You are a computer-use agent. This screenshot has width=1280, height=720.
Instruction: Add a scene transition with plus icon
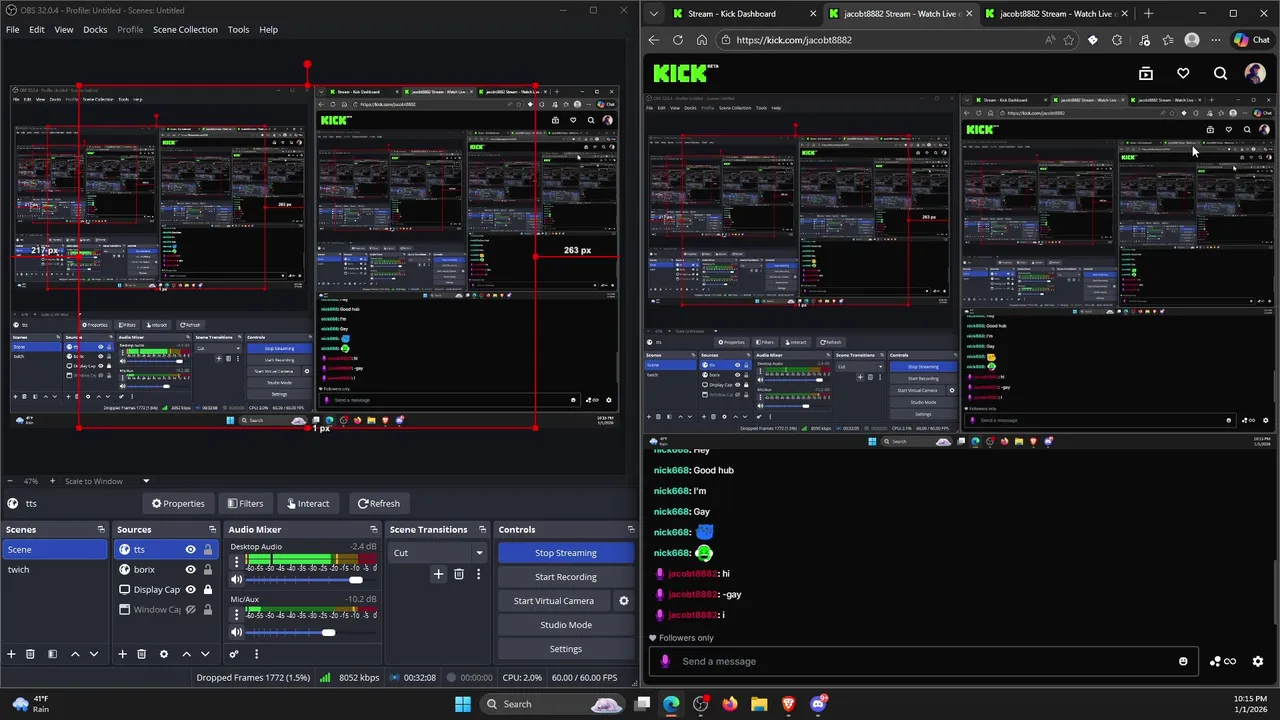[438, 574]
